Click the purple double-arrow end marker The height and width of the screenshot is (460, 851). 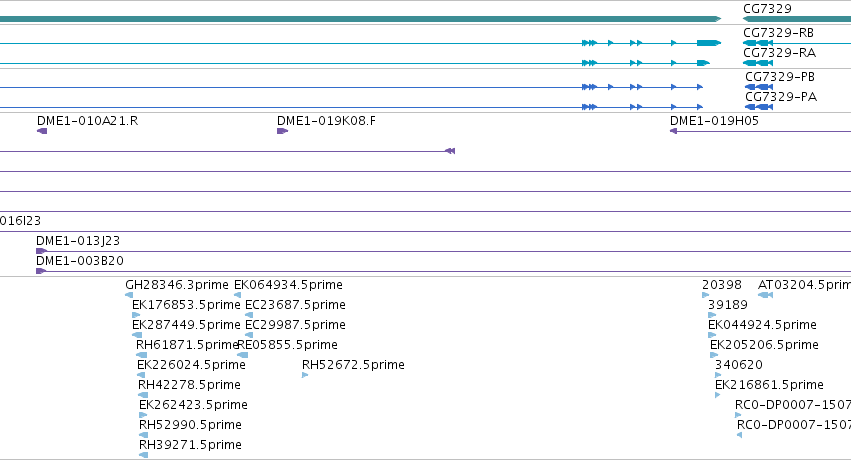click(x=450, y=151)
